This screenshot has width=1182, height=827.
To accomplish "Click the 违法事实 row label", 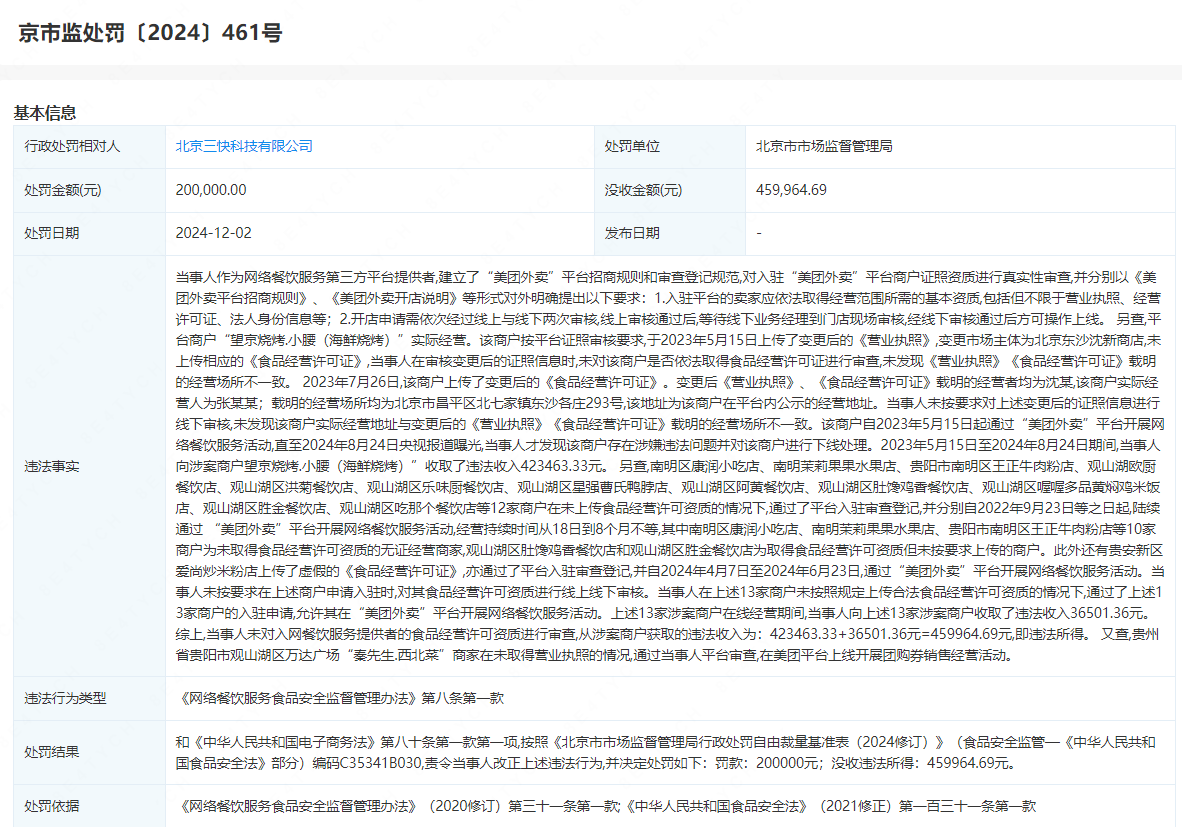I will [x=52, y=466].
